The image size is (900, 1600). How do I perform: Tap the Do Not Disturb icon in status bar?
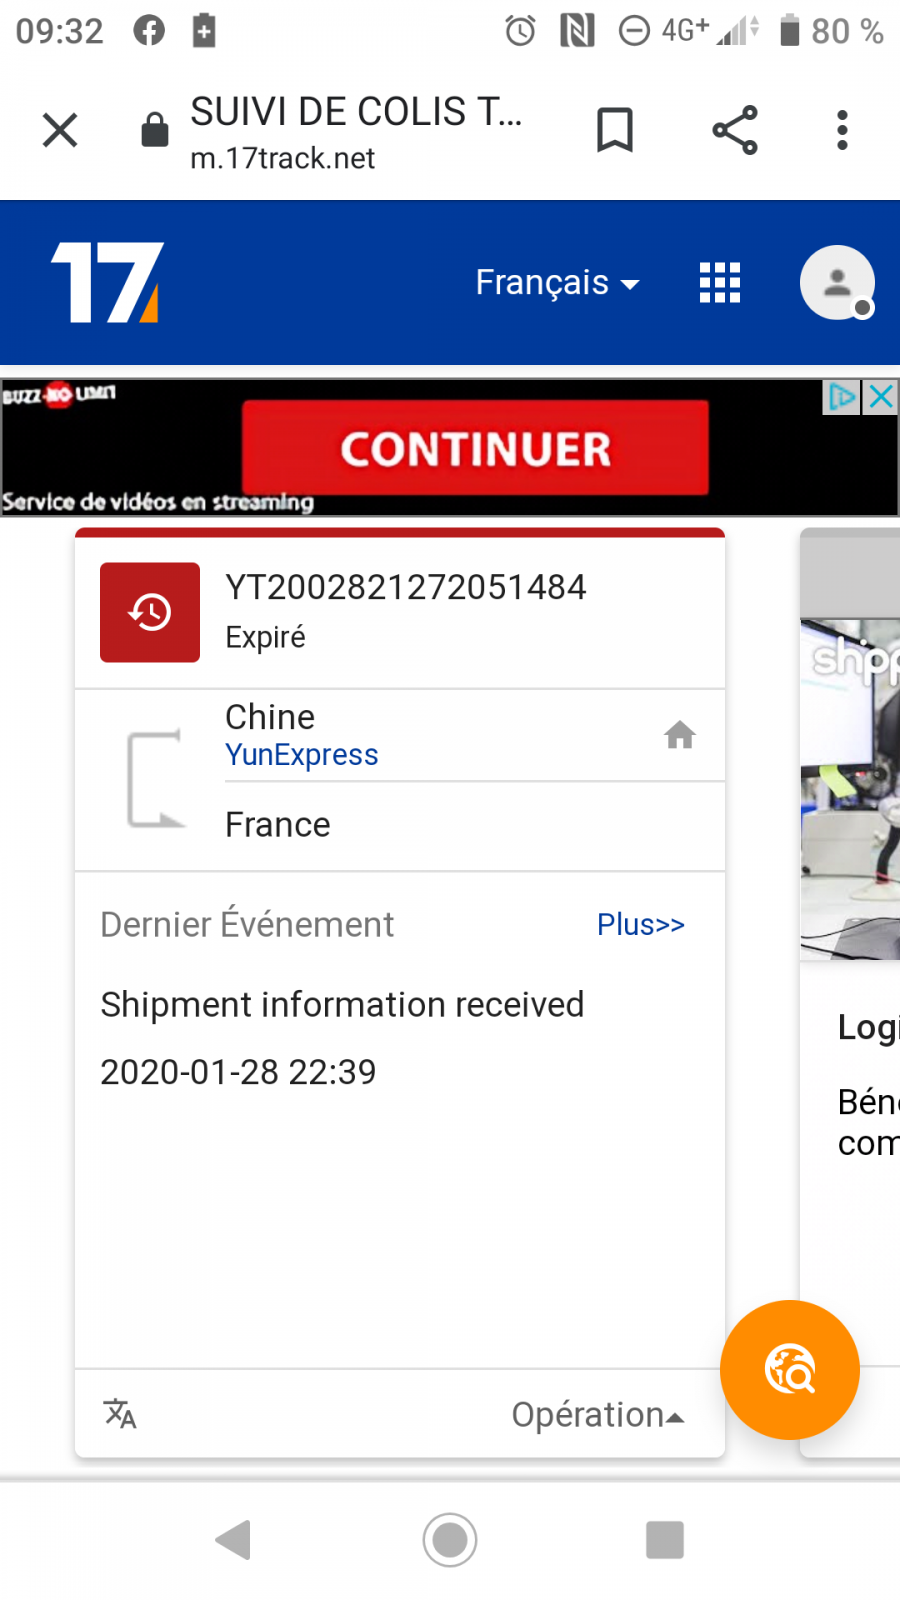pyautogui.click(x=634, y=31)
